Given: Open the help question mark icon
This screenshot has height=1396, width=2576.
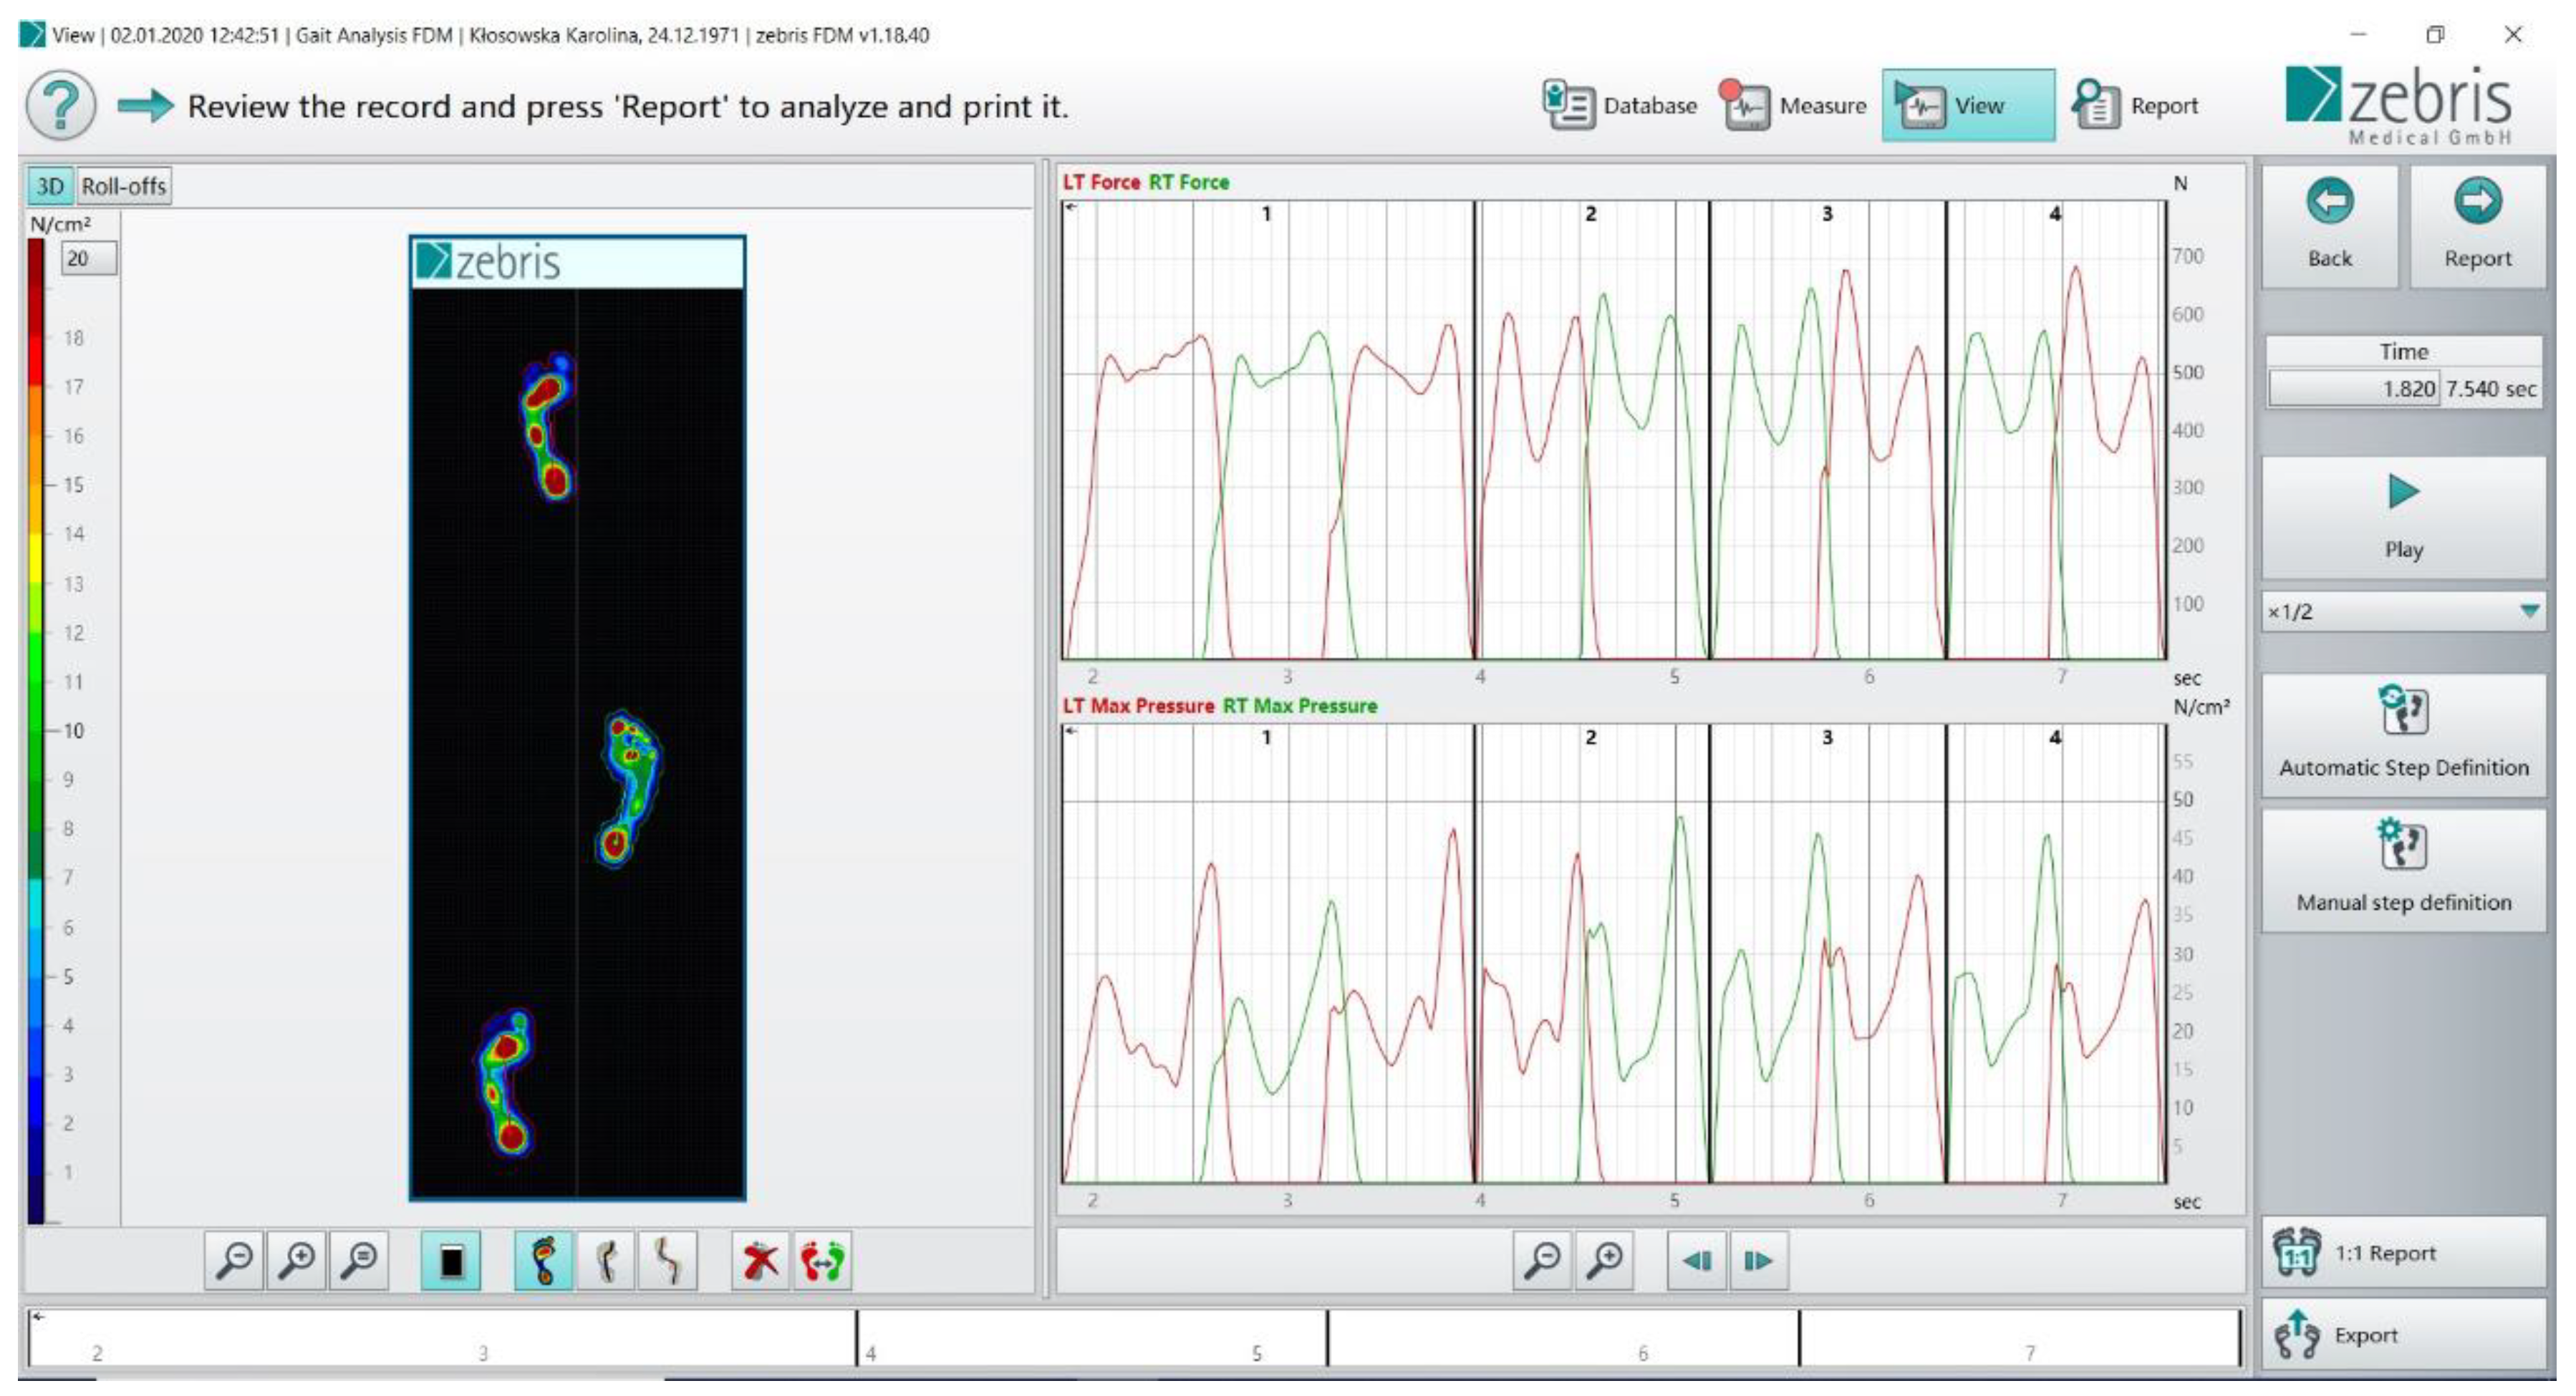Looking at the screenshot, I should coord(61,105).
